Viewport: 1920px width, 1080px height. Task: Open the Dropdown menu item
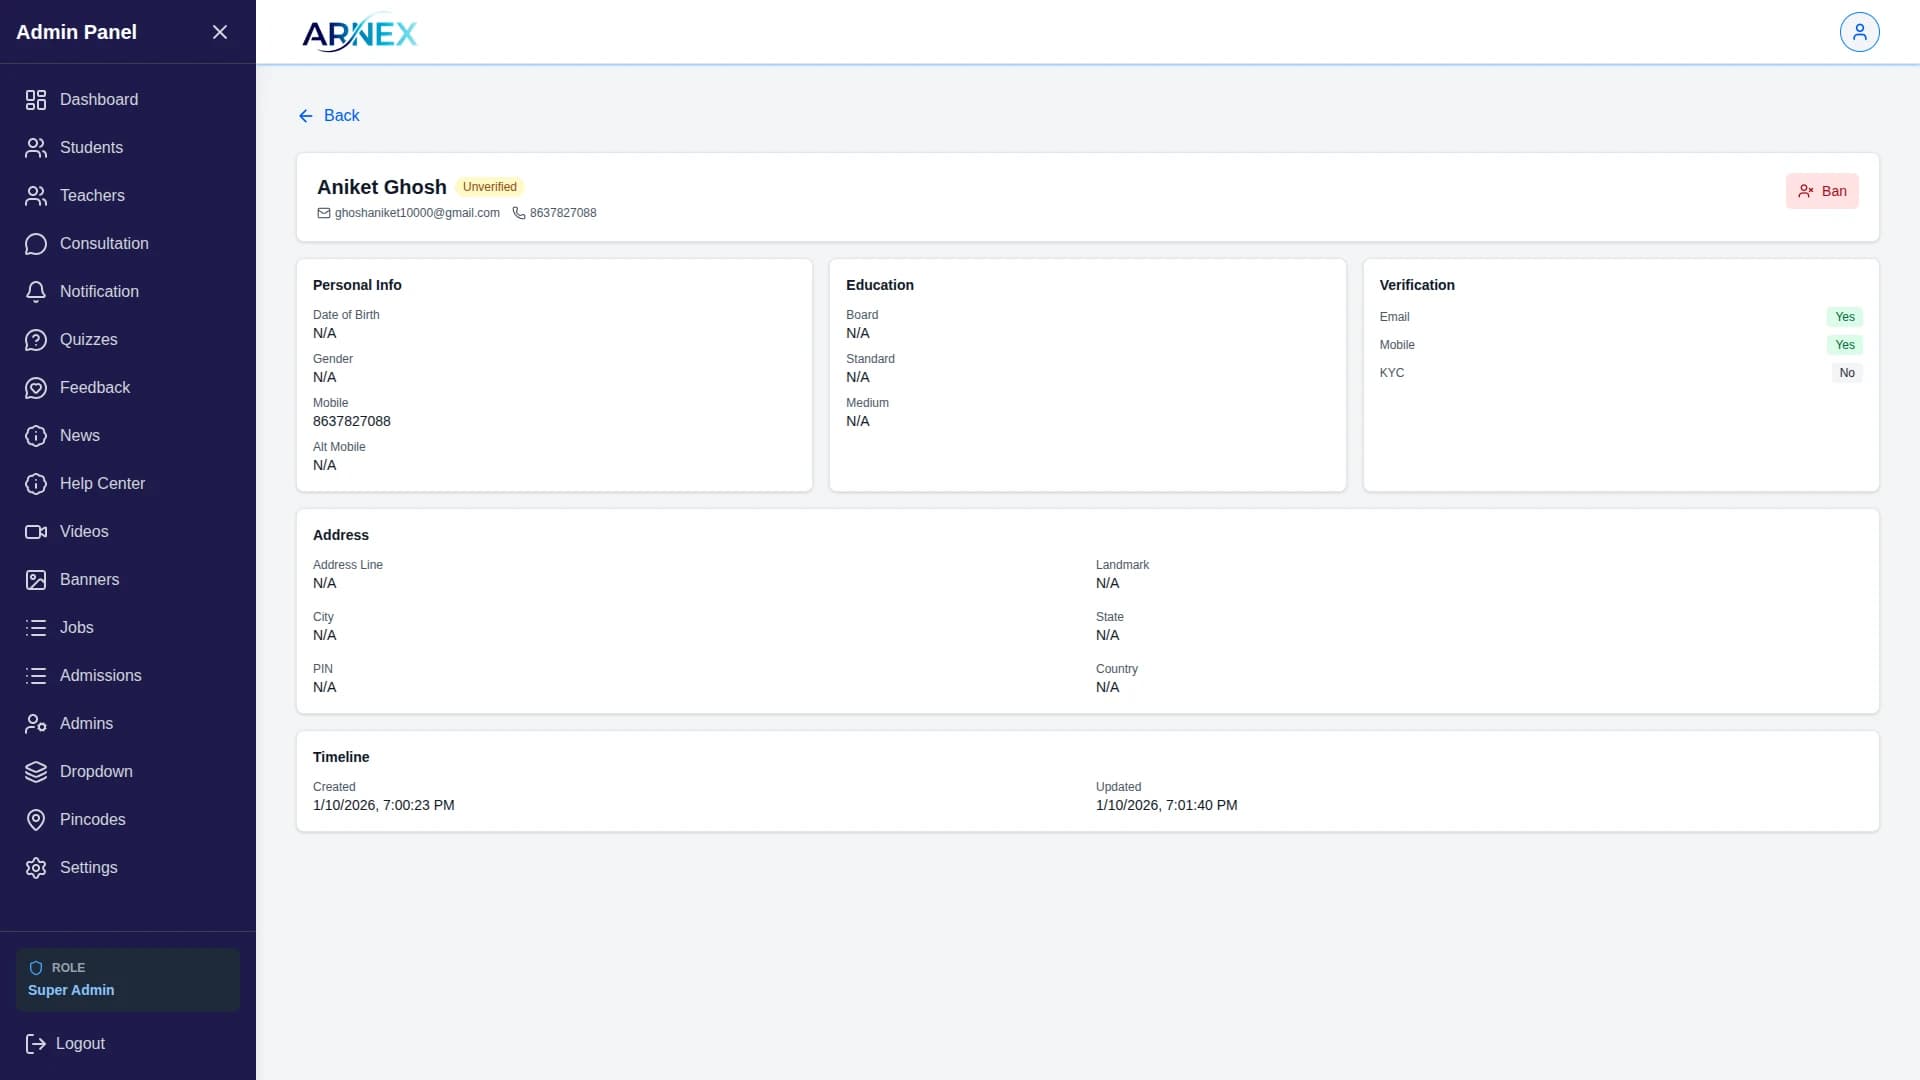click(96, 772)
